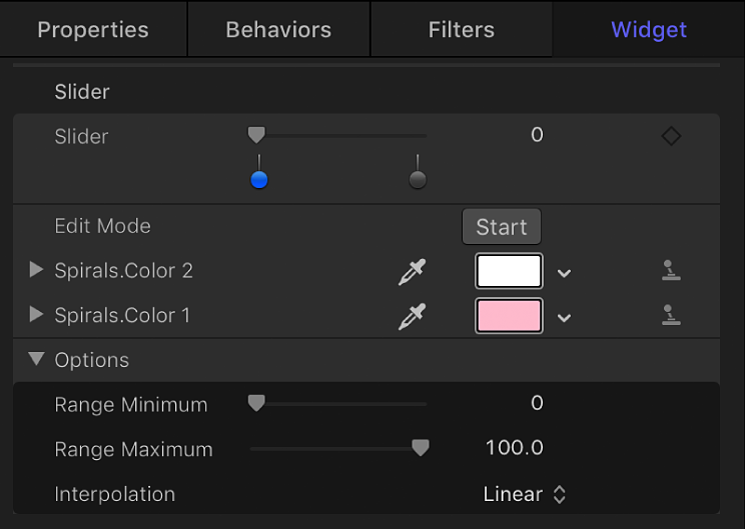Collapse the Options section

pos(37,360)
